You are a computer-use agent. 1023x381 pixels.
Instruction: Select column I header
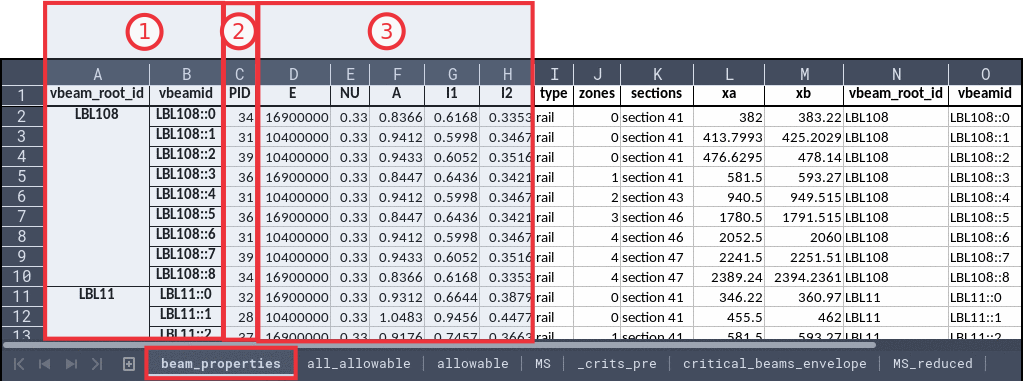(555, 74)
